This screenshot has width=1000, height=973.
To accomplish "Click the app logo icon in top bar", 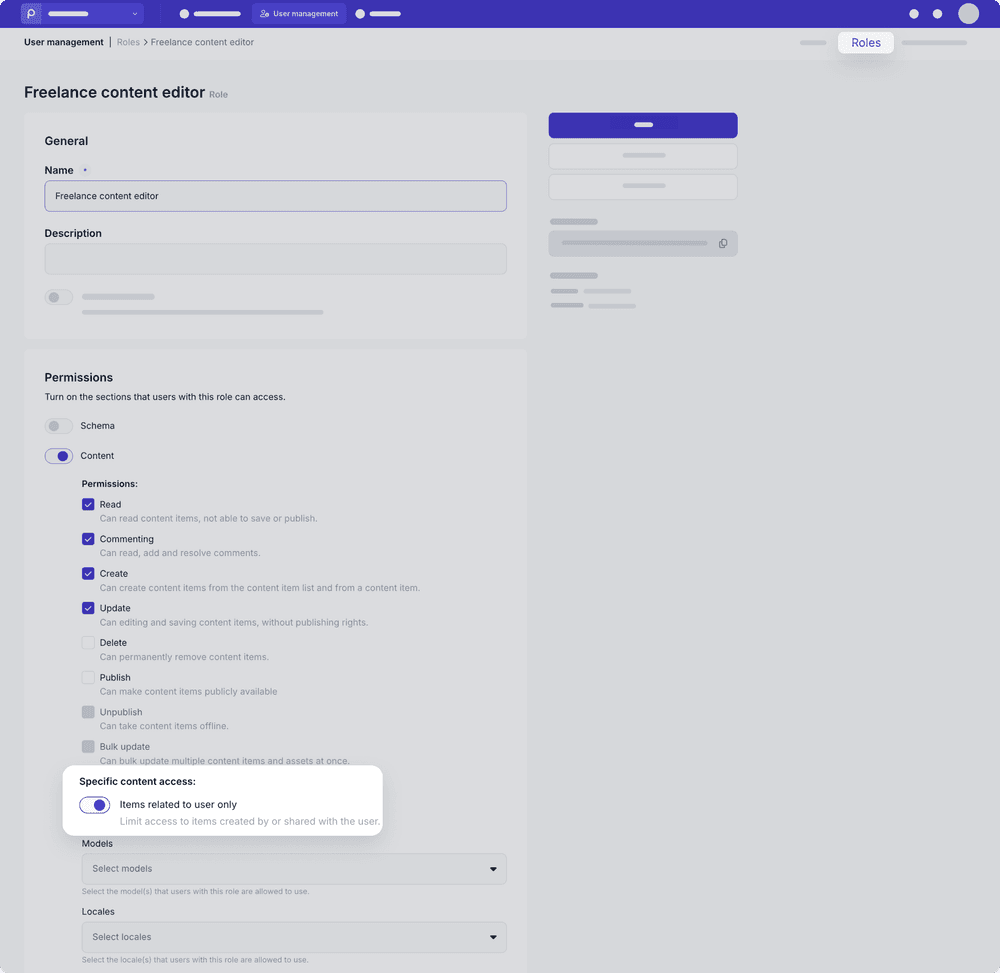I will click(31, 14).
